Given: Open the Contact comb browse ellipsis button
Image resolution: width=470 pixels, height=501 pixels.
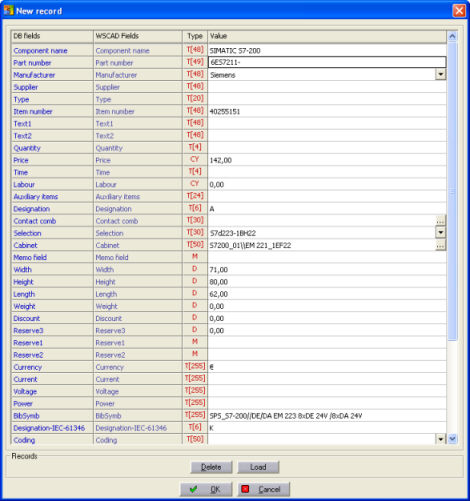Looking at the screenshot, I should (x=440, y=220).
